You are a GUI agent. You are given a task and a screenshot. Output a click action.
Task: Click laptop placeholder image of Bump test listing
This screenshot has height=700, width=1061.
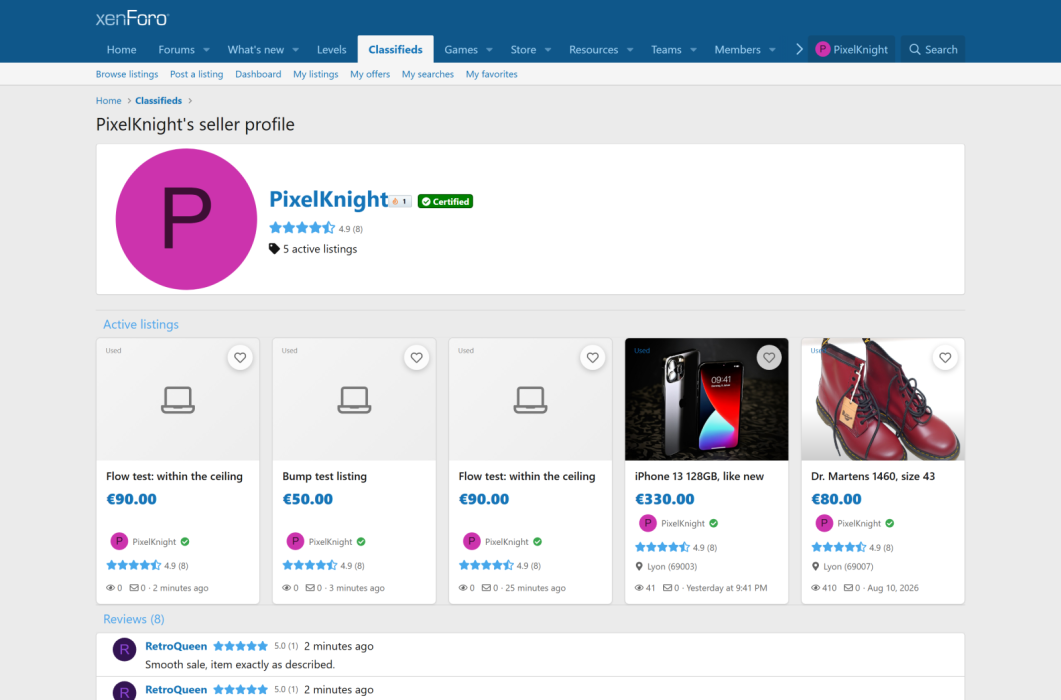(354, 399)
